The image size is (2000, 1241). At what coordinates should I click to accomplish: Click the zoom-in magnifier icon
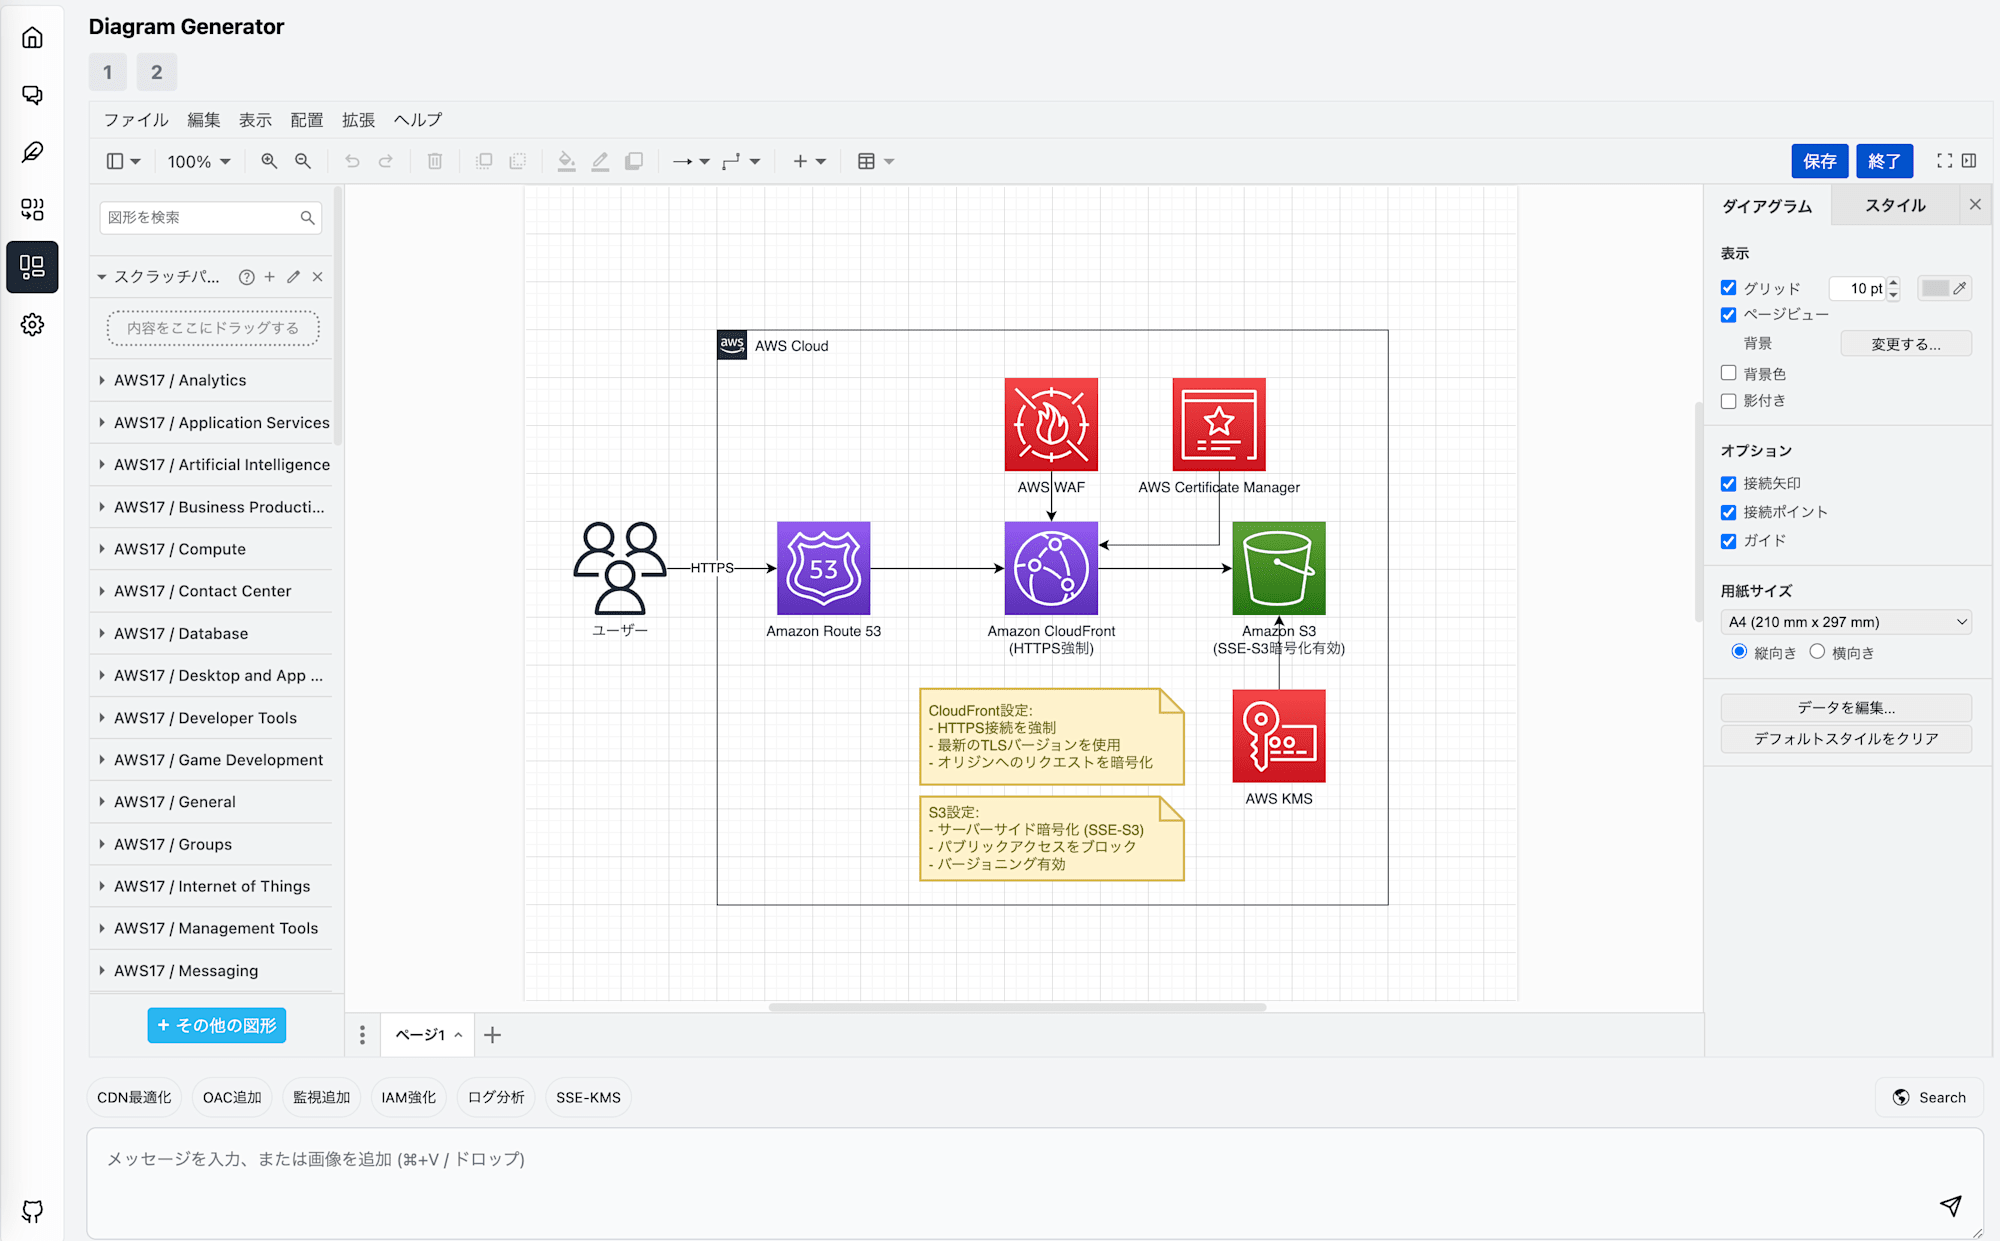270,160
